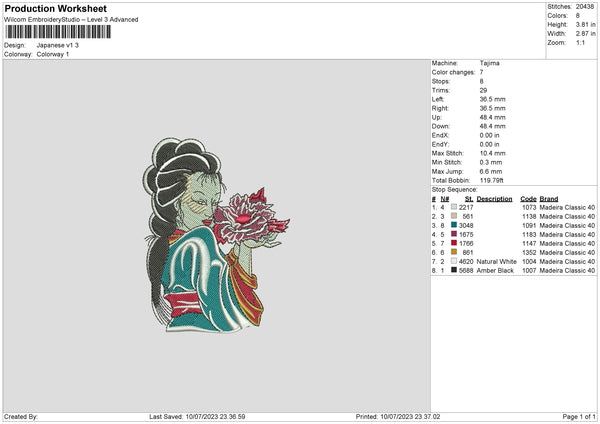Click stitch count '1766' in stop row 5
This screenshot has height=424, width=600.
point(466,243)
